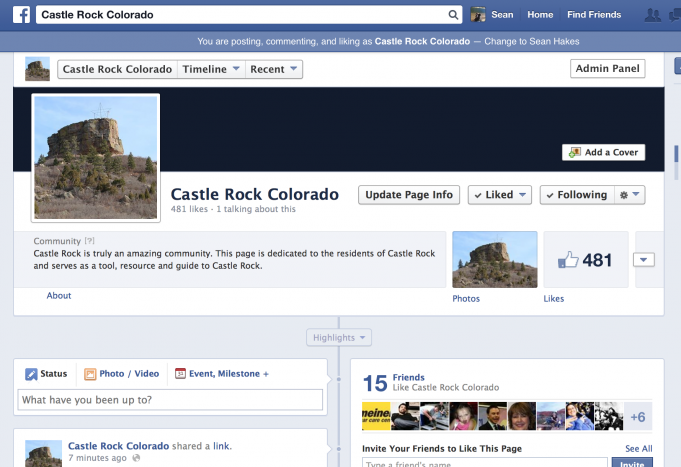Open the post author's avatar thumbnail
This screenshot has height=467, width=681.
pyautogui.click(x=43, y=454)
